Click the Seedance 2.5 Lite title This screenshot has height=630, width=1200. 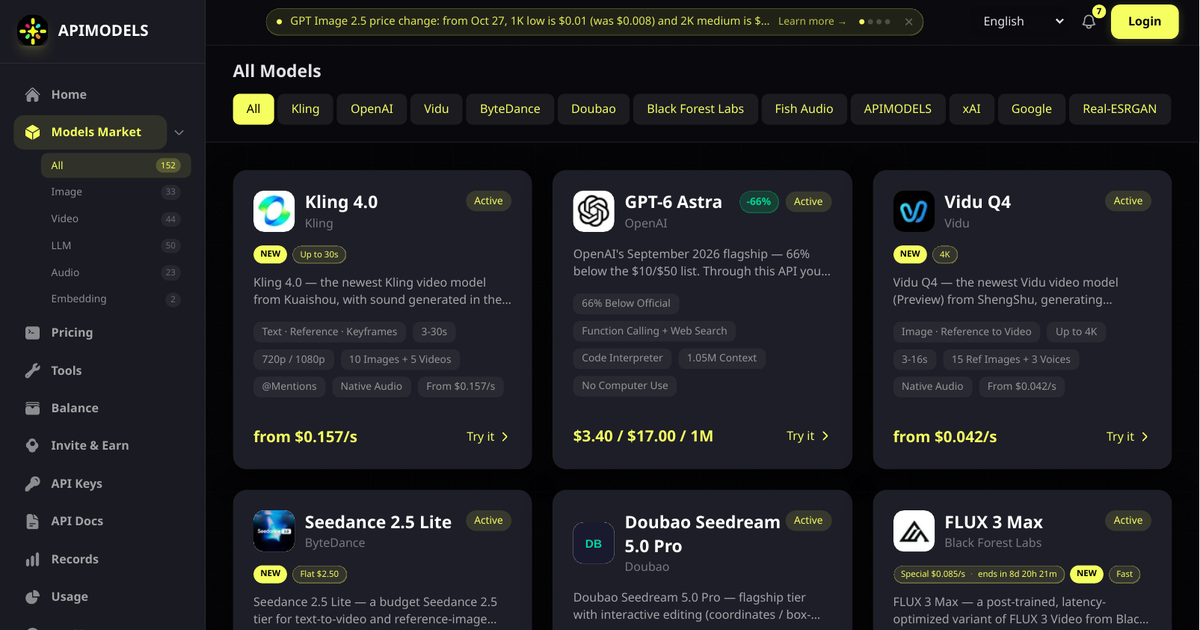pyautogui.click(x=378, y=522)
